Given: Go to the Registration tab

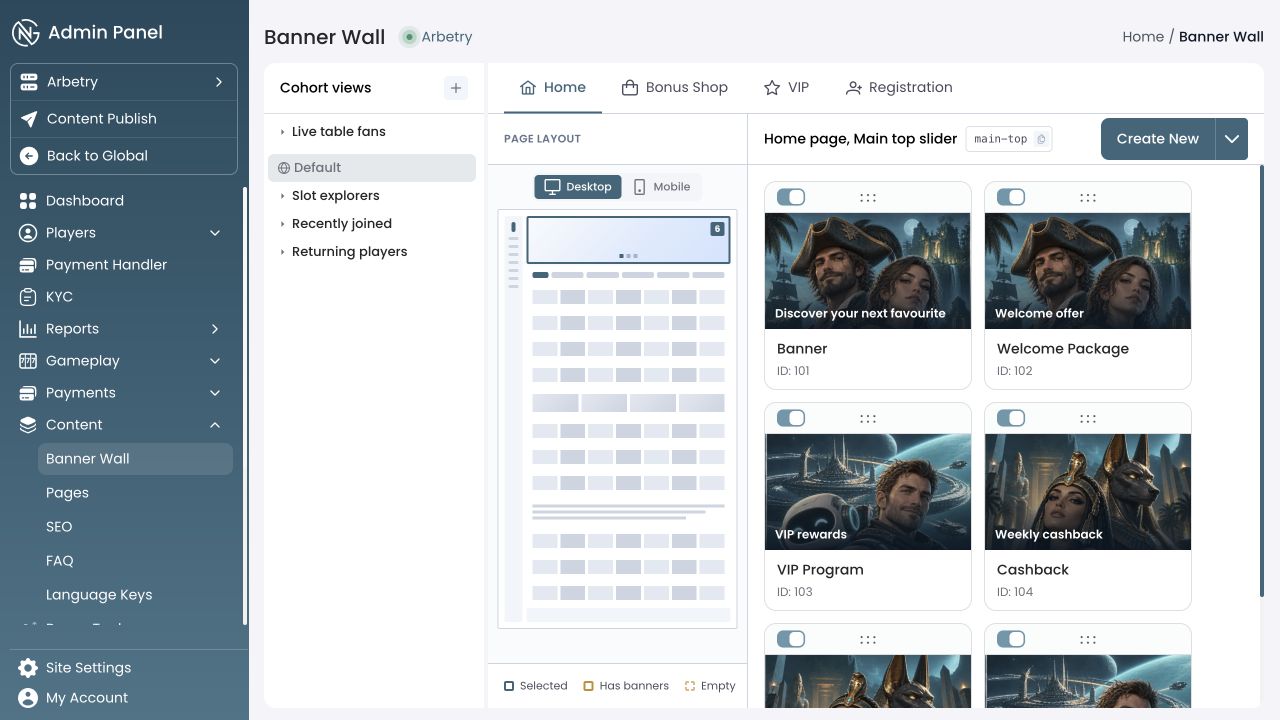Looking at the screenshot, I should coord(899,88).
